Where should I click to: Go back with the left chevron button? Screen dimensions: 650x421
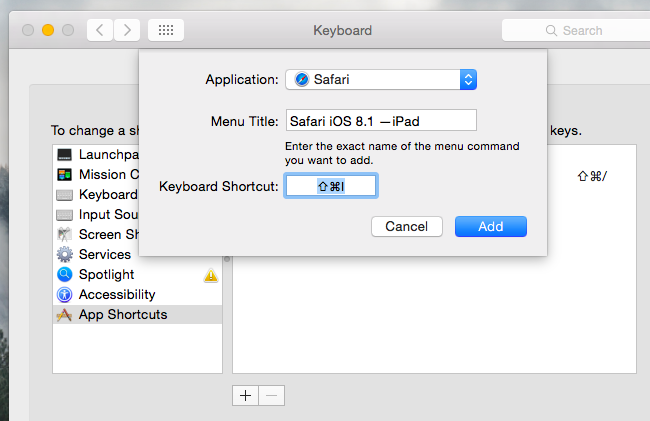tap(99, 30)
